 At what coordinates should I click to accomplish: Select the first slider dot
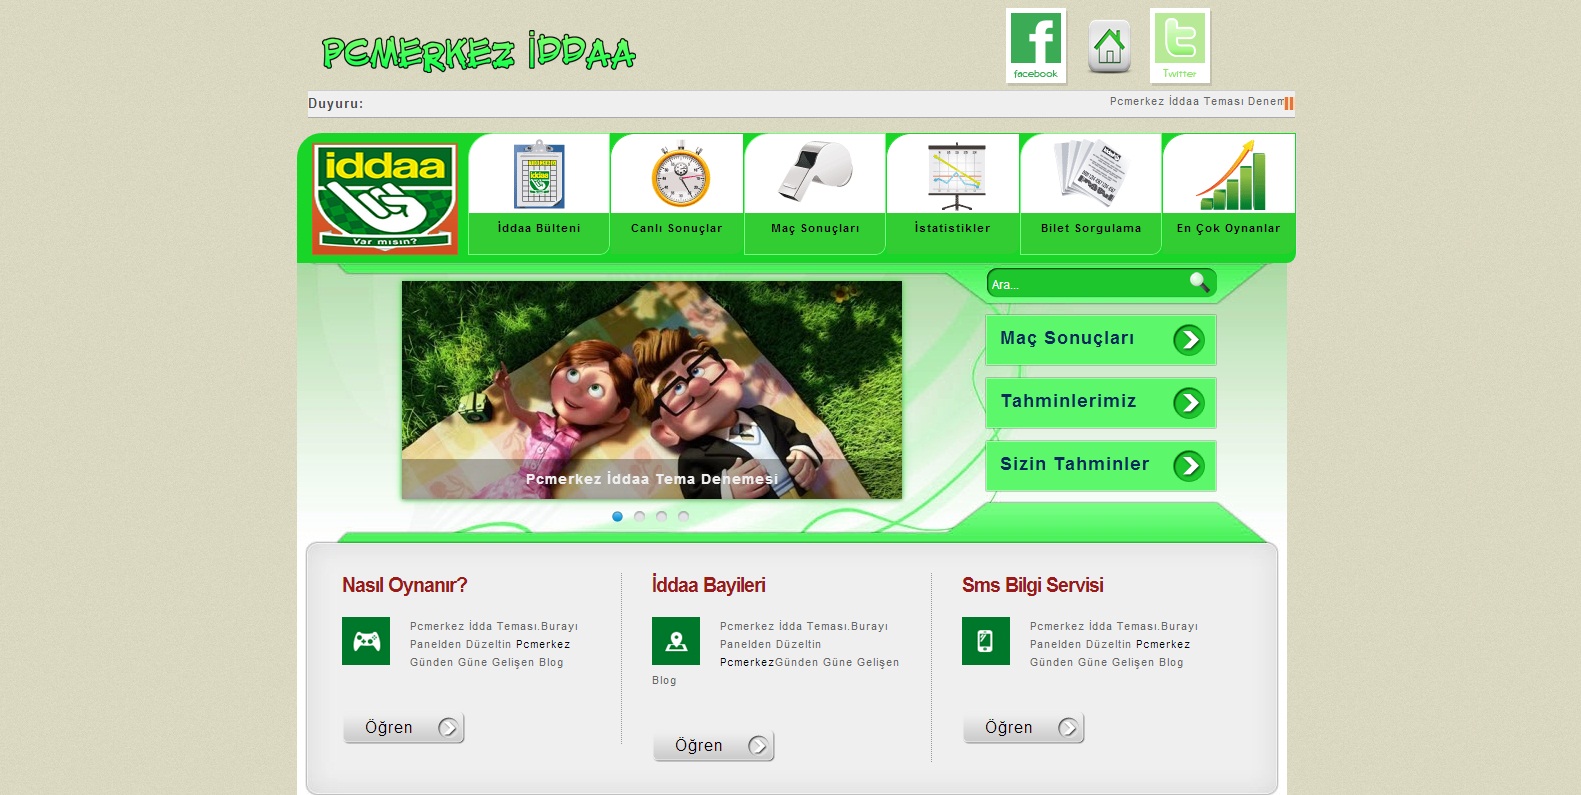pyautogui.click(x=617, y=517)
